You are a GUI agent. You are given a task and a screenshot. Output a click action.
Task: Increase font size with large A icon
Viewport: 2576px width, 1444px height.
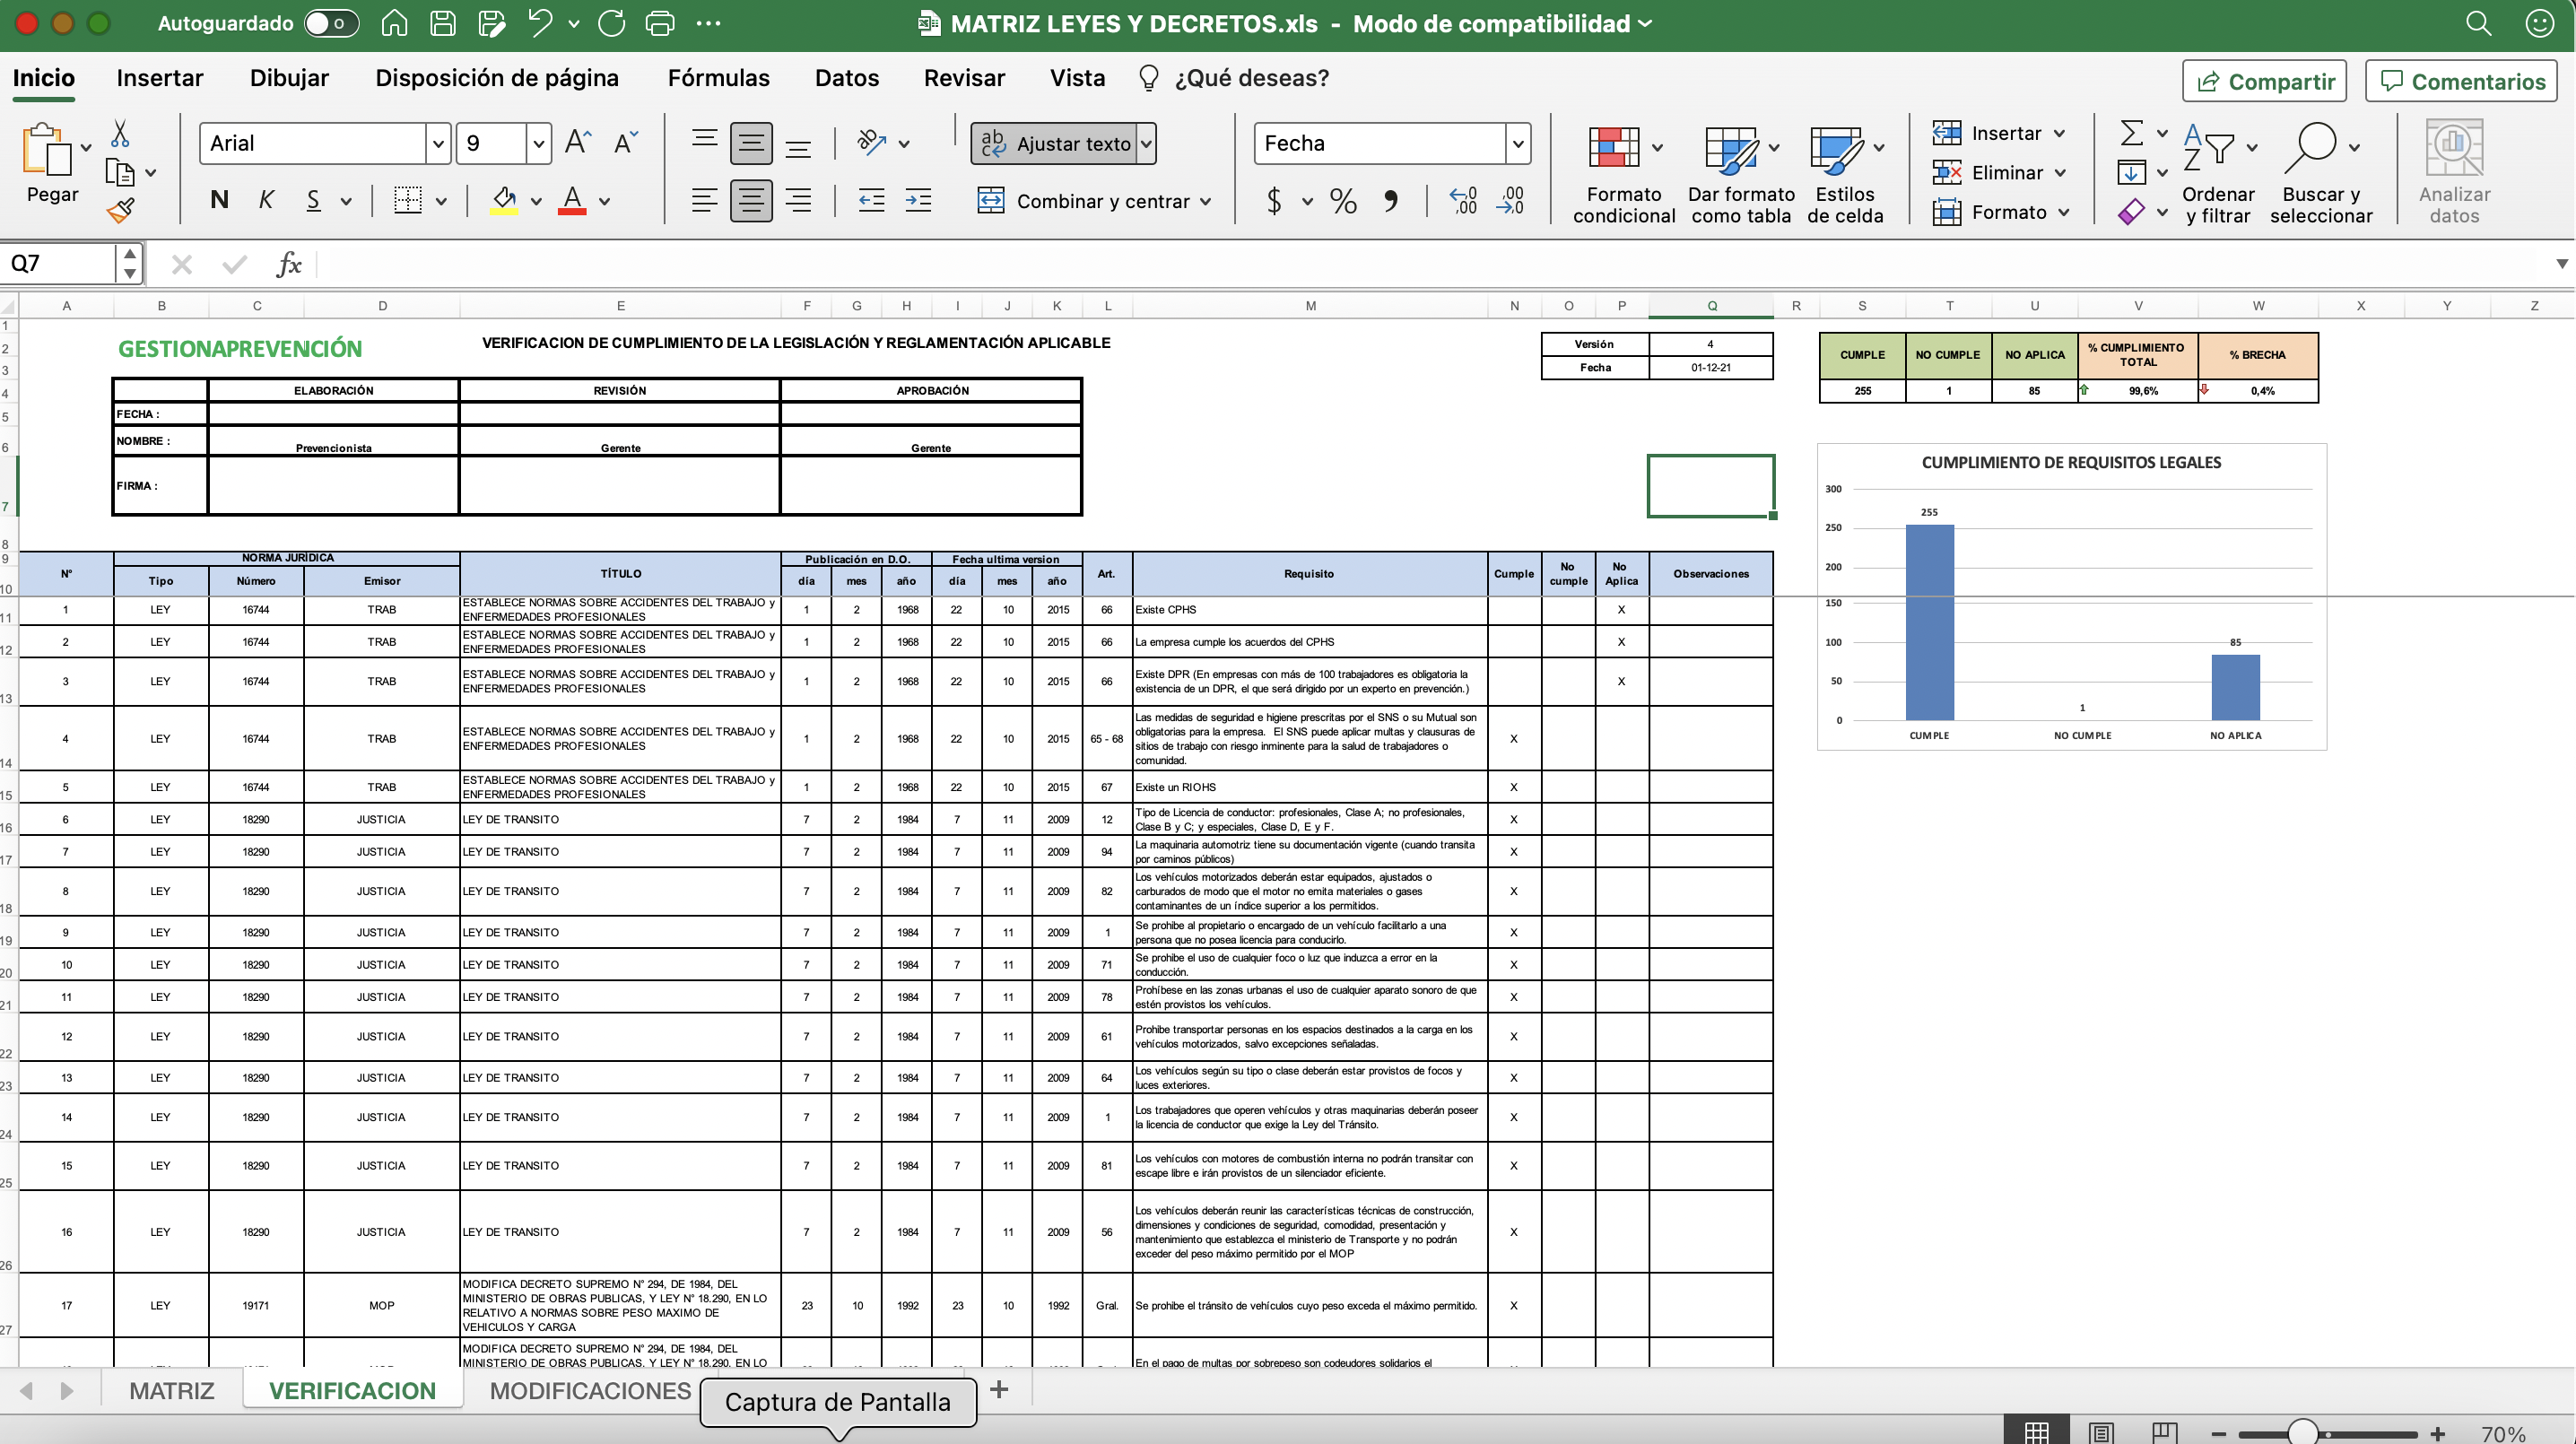point(578,143)
